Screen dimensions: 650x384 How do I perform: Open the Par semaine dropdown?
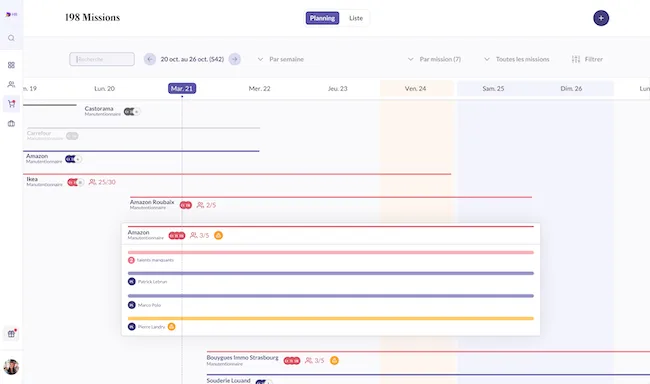(281, 59)
